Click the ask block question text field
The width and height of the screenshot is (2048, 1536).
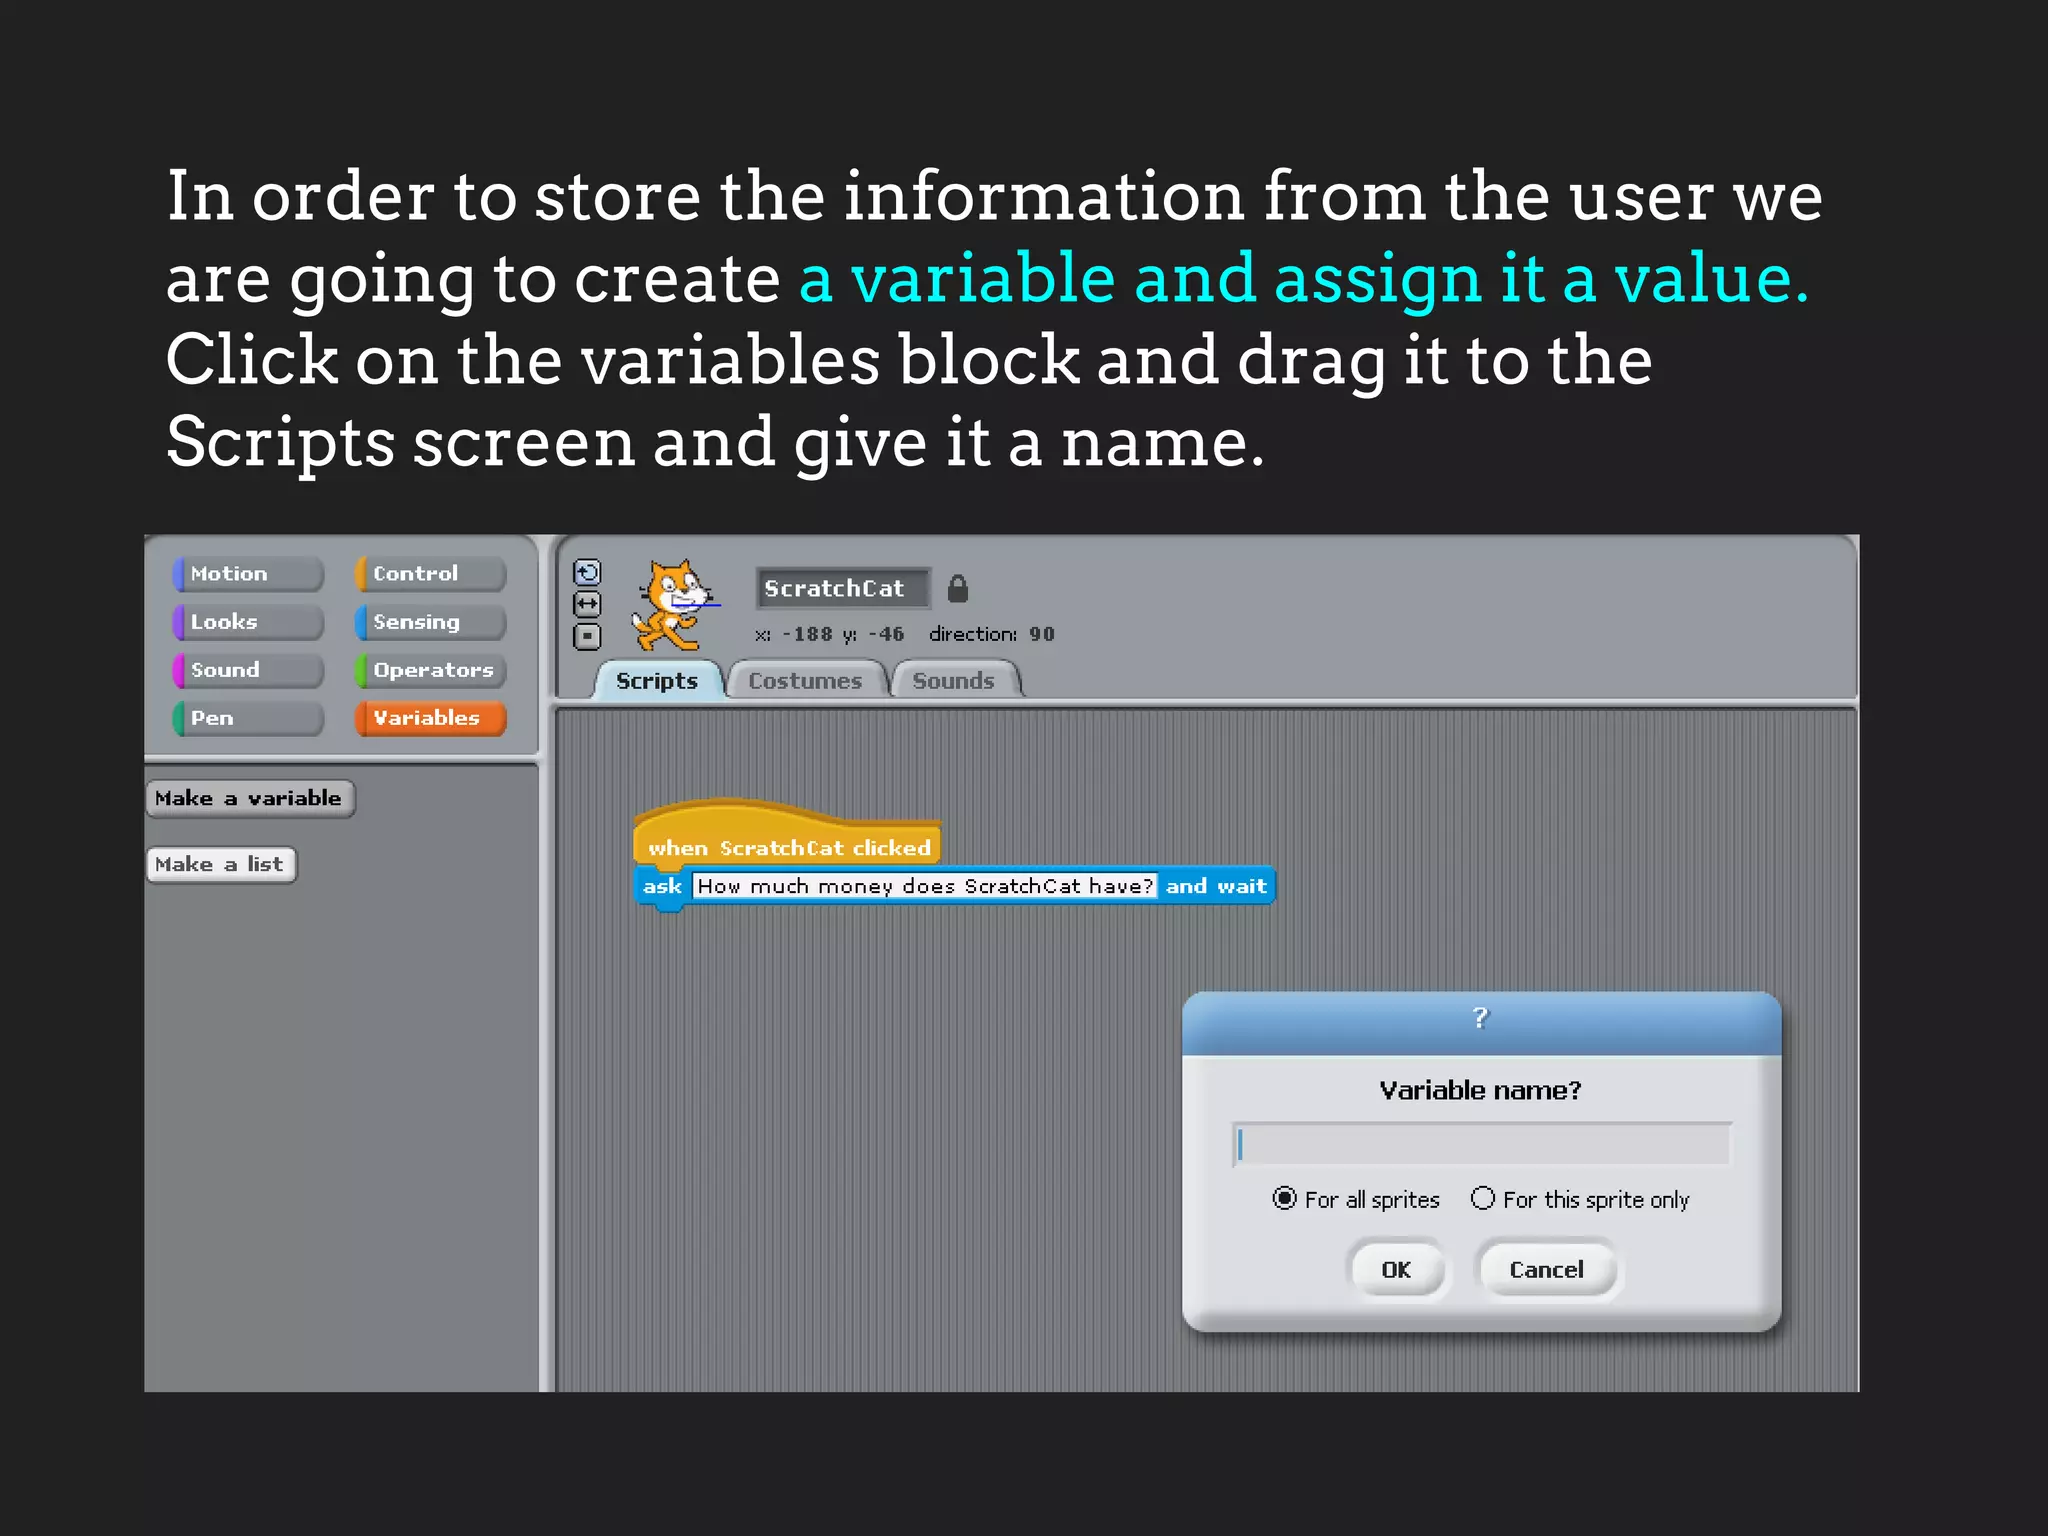tap(925, 886)
